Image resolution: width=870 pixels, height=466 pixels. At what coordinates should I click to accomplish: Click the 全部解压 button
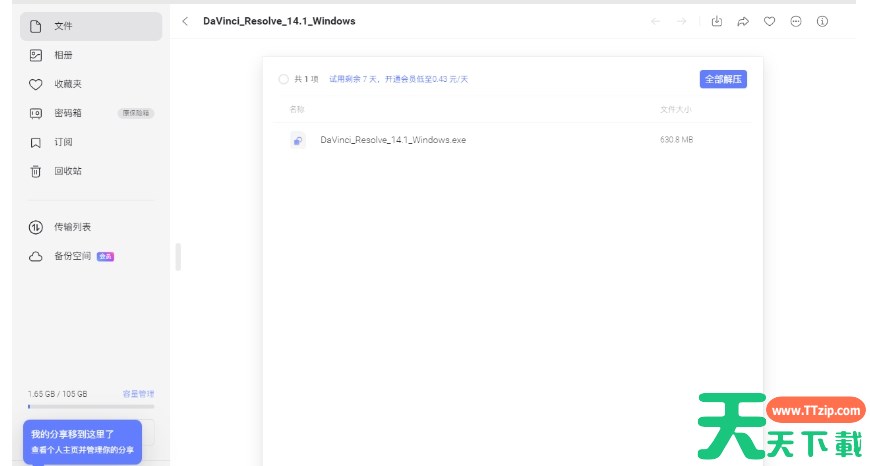tap(723, 79)
